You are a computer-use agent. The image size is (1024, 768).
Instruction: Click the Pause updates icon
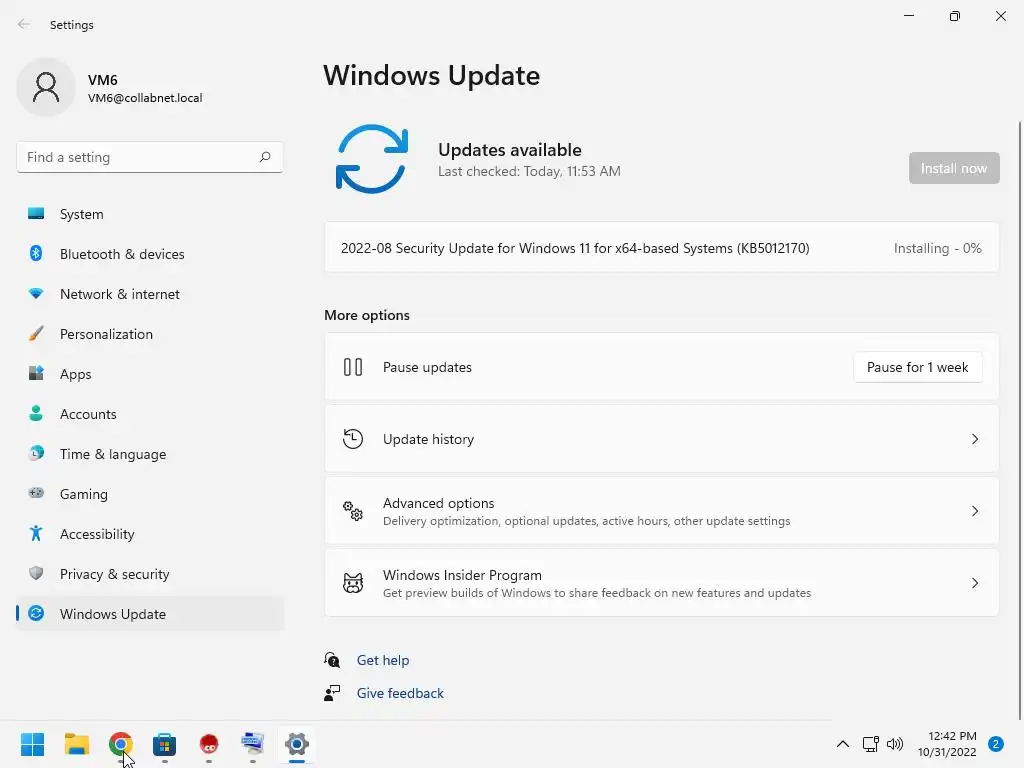click(353, 367)
